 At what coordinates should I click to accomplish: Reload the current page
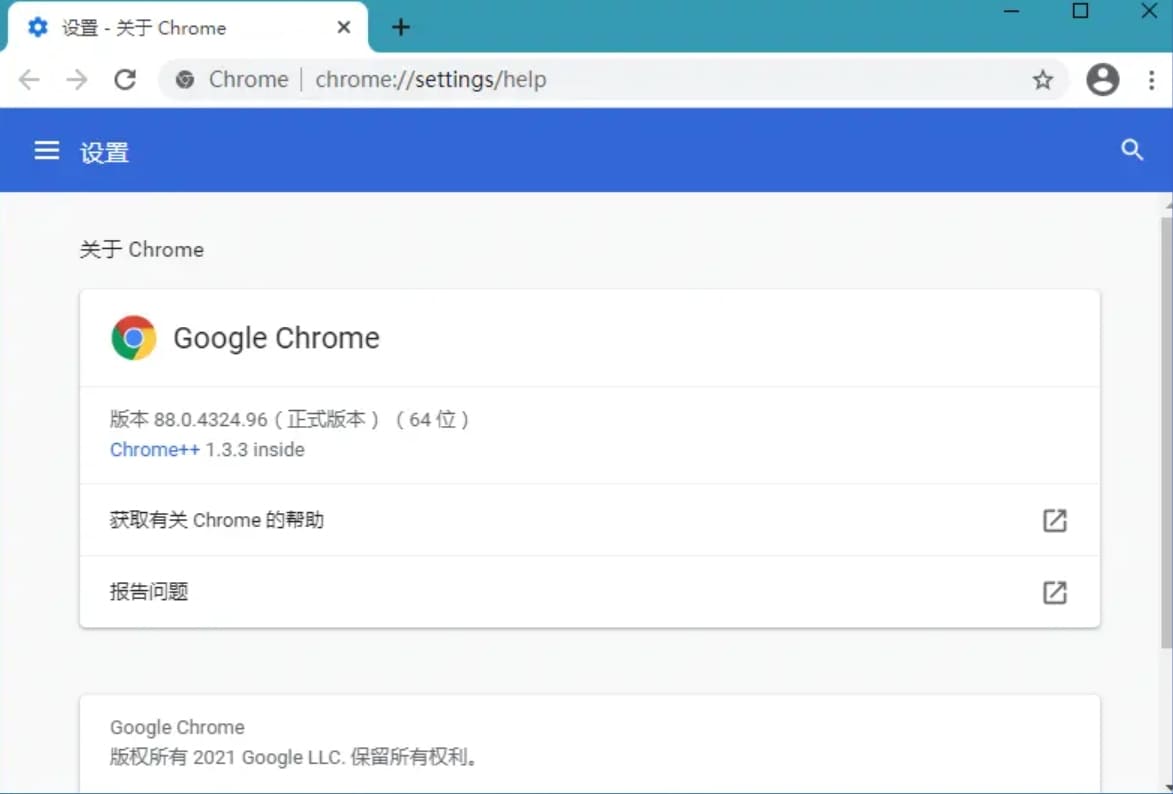coord(125,79)
